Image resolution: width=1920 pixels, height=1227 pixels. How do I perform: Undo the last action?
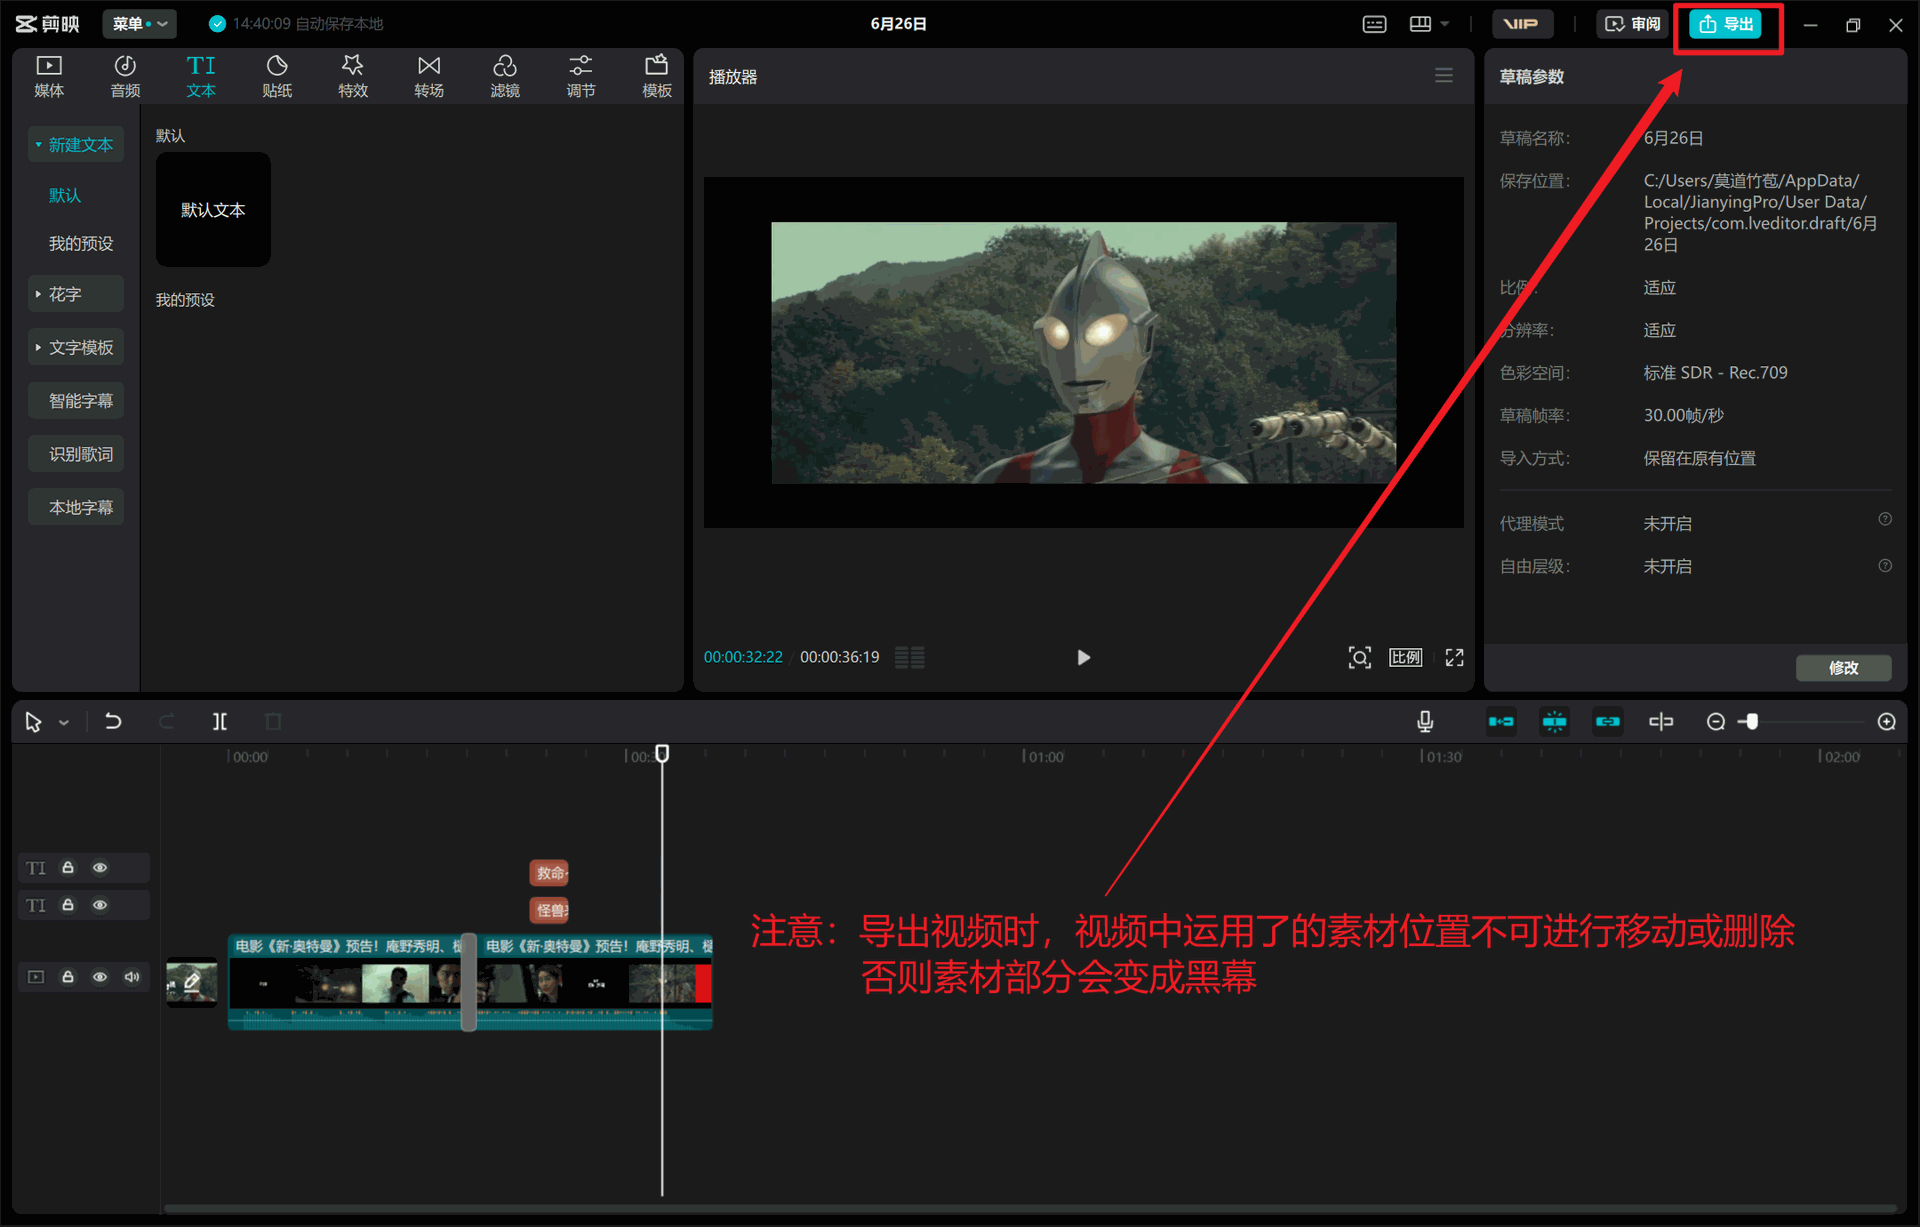[x=113, y=721]
